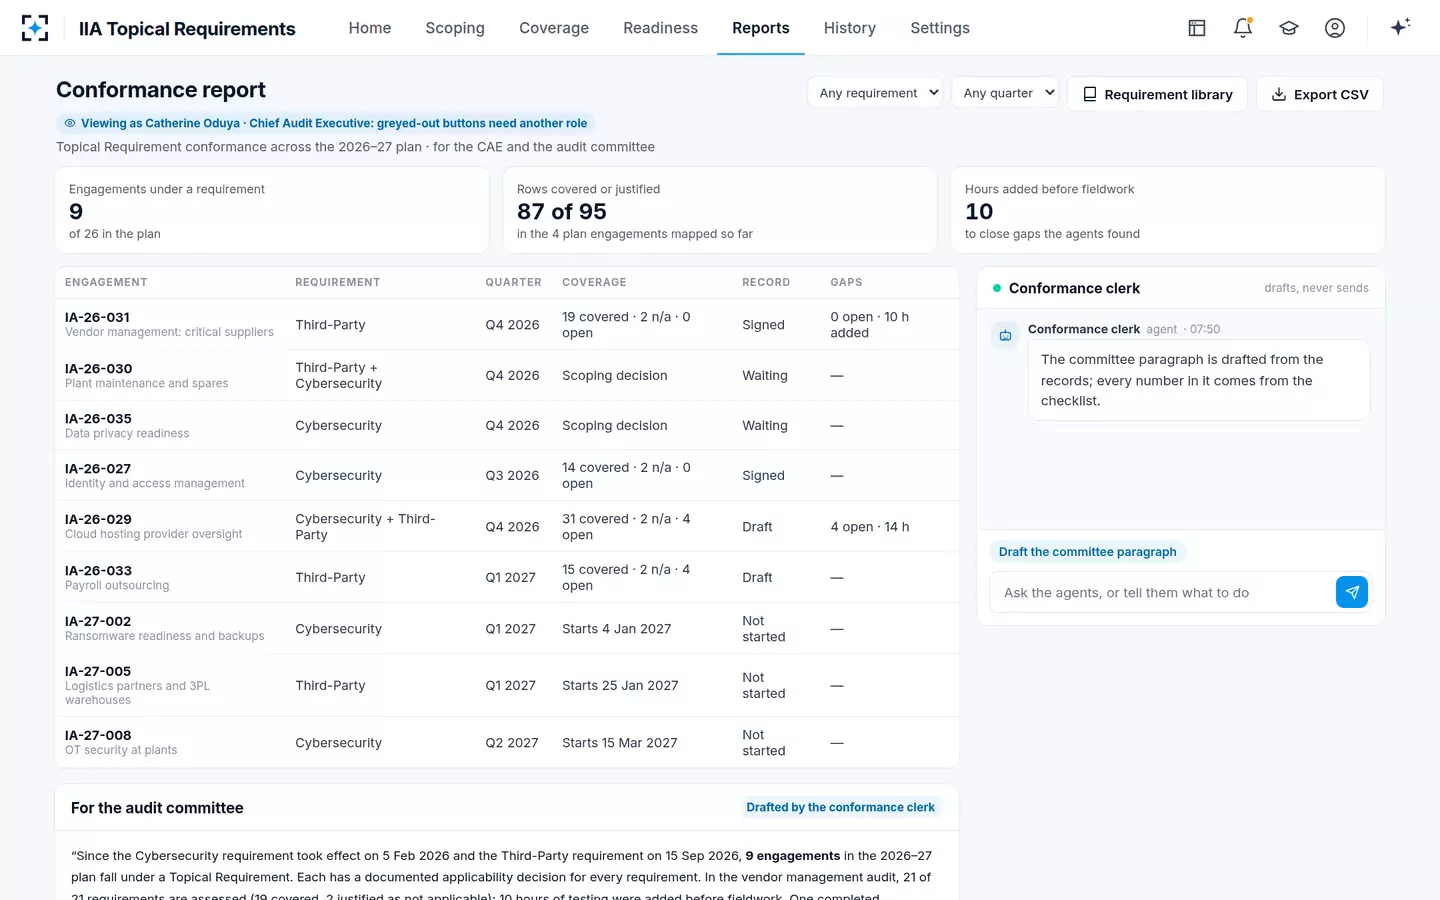Open the History tab

(850, 28)
